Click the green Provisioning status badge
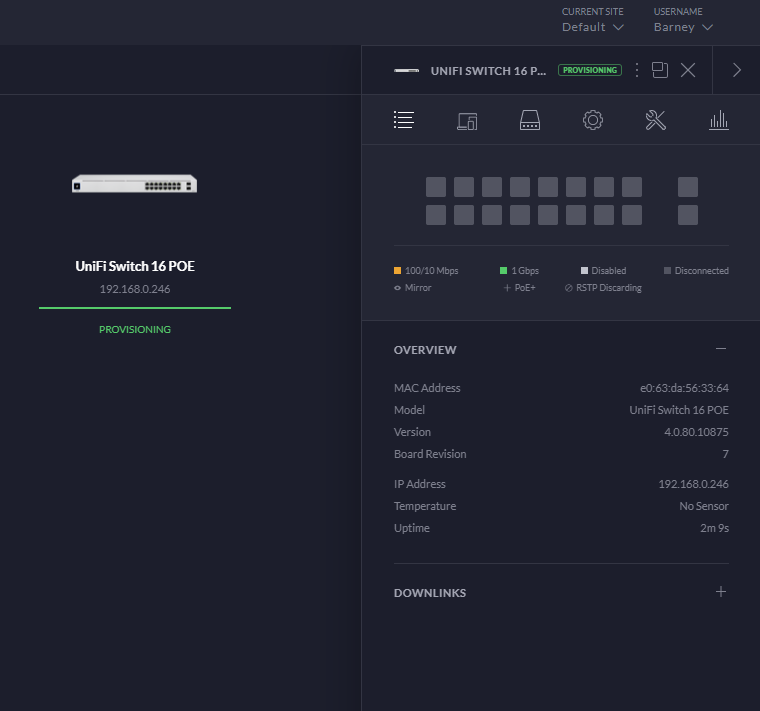 589,71
